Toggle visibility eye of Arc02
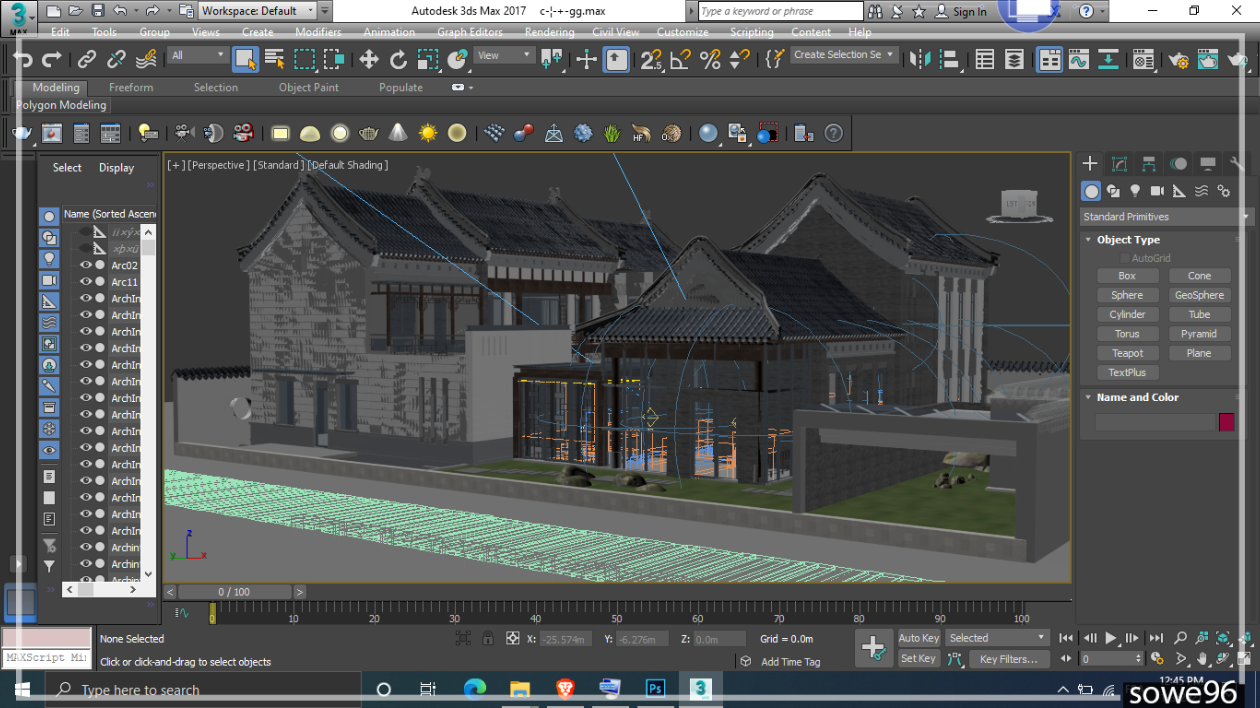 coord(86,265)
